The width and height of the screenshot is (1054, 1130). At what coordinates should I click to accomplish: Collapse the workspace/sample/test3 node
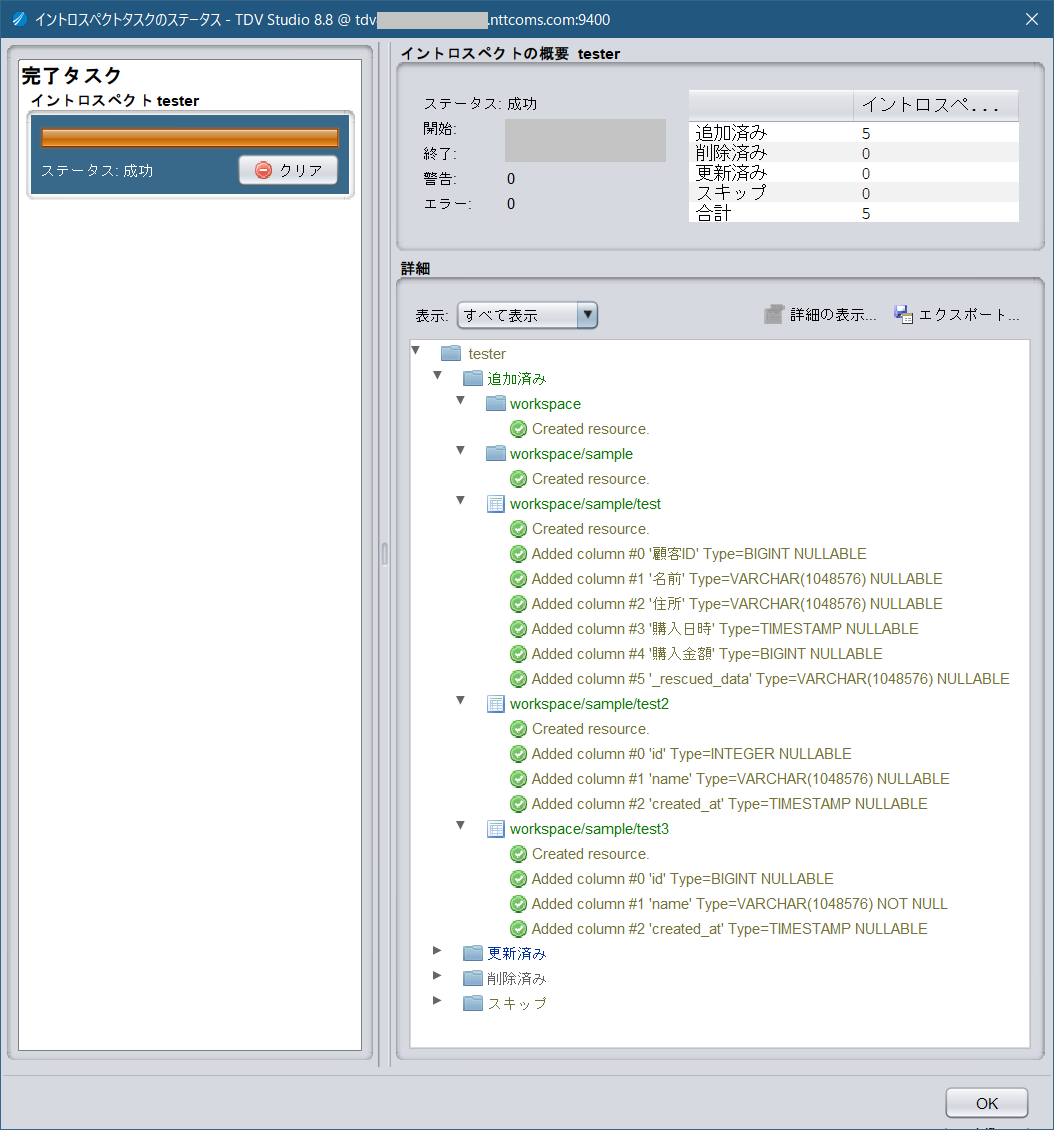[460, 826]
